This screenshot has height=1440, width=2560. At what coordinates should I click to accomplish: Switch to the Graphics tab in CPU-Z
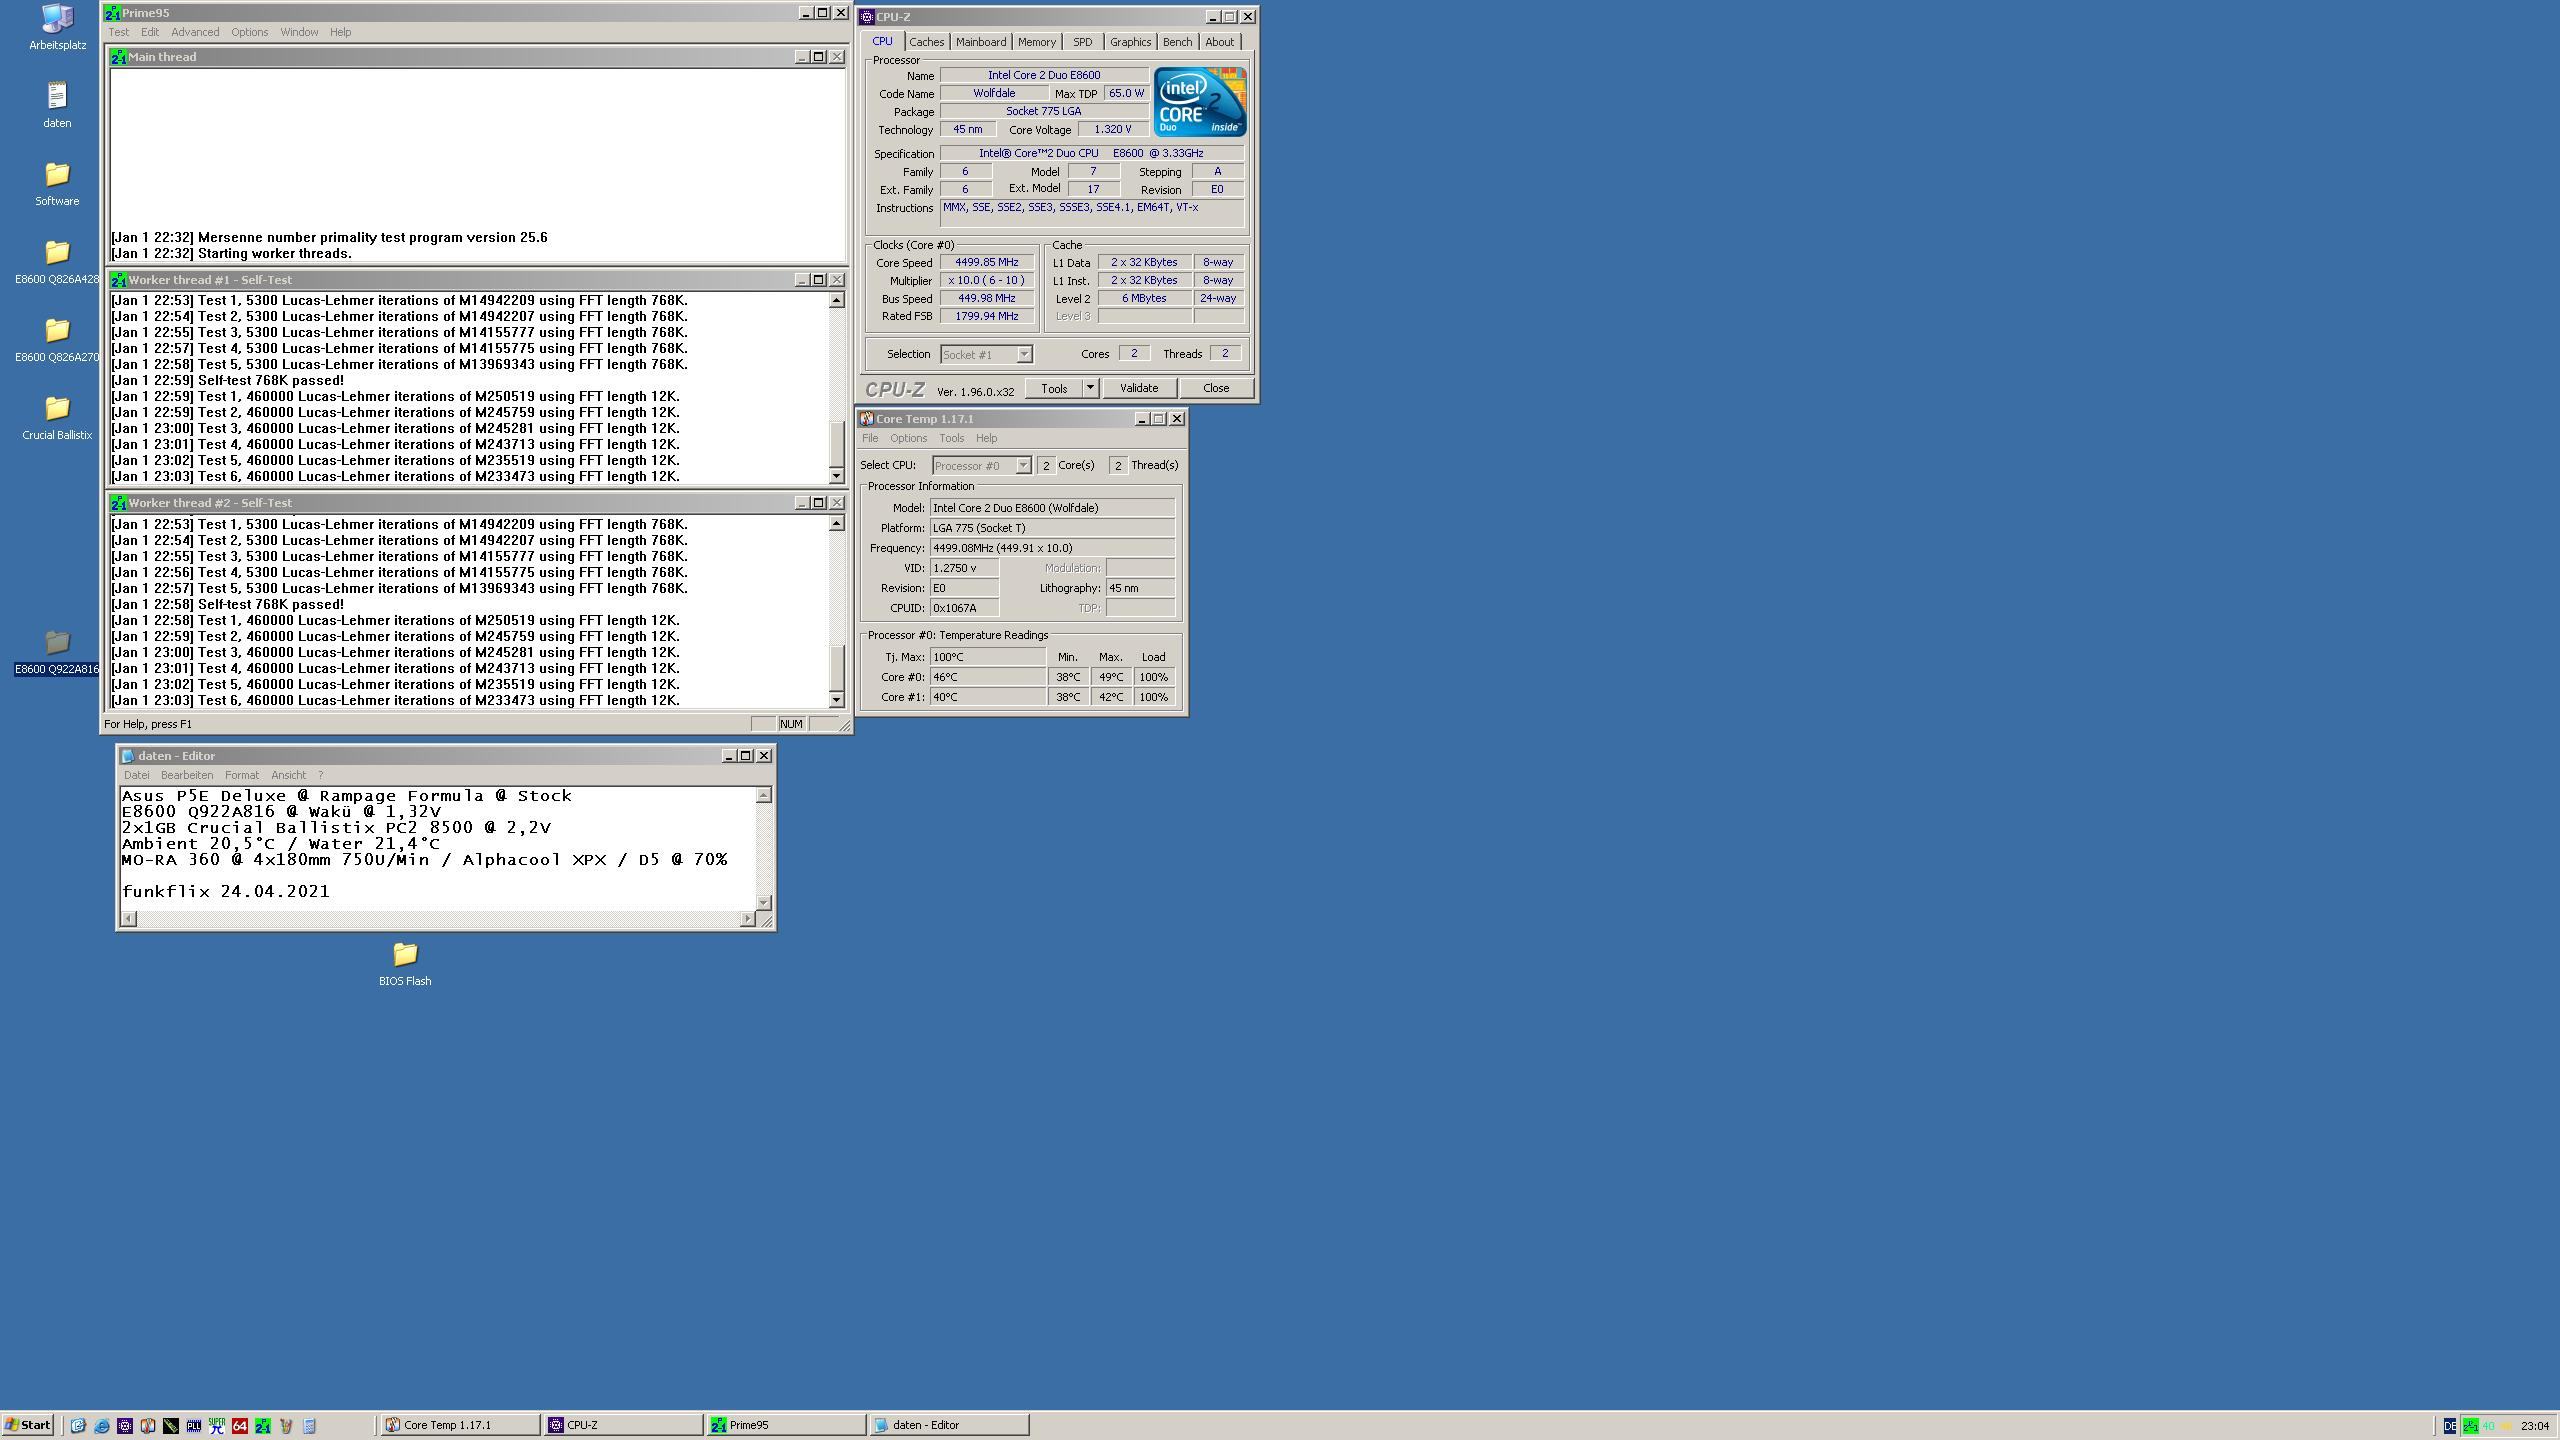1130,42
